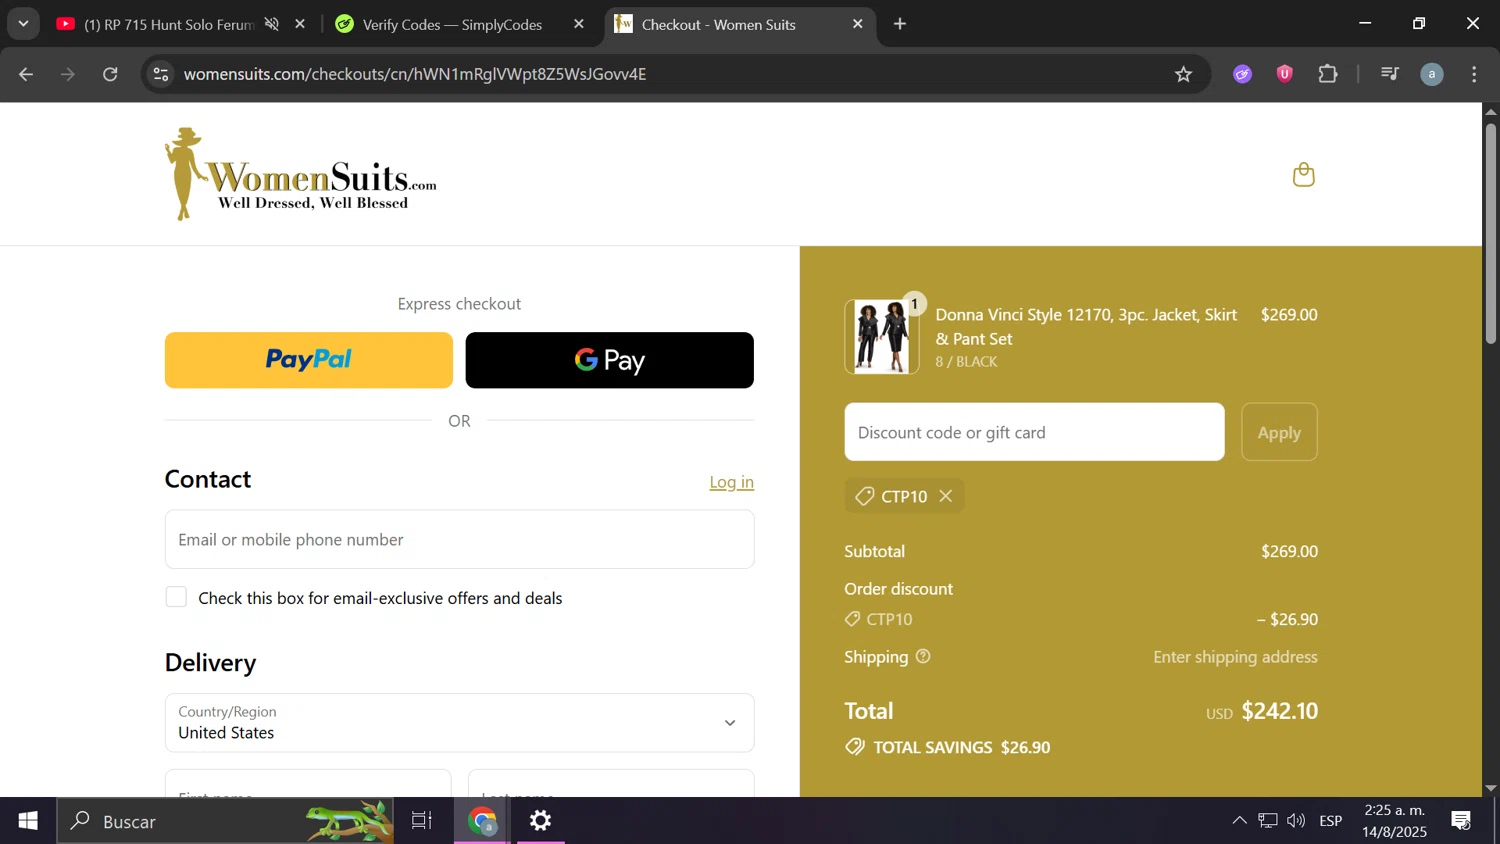Click the shipping help question mark icon
This screenshot has width=1500, height=844.
point(923,657)
